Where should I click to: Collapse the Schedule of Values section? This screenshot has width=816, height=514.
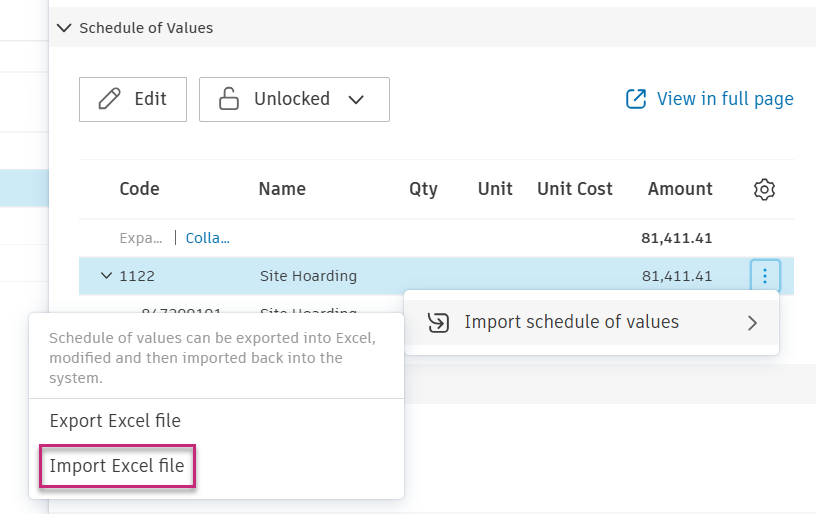65,28
